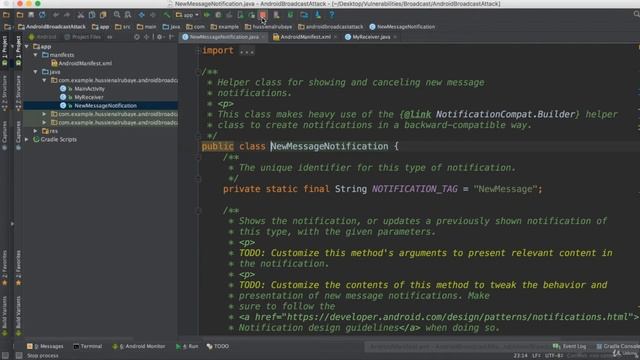Open AndroidManifest.xml in the project tree
This screenshot has width=640, height=360.
[81, 63]
